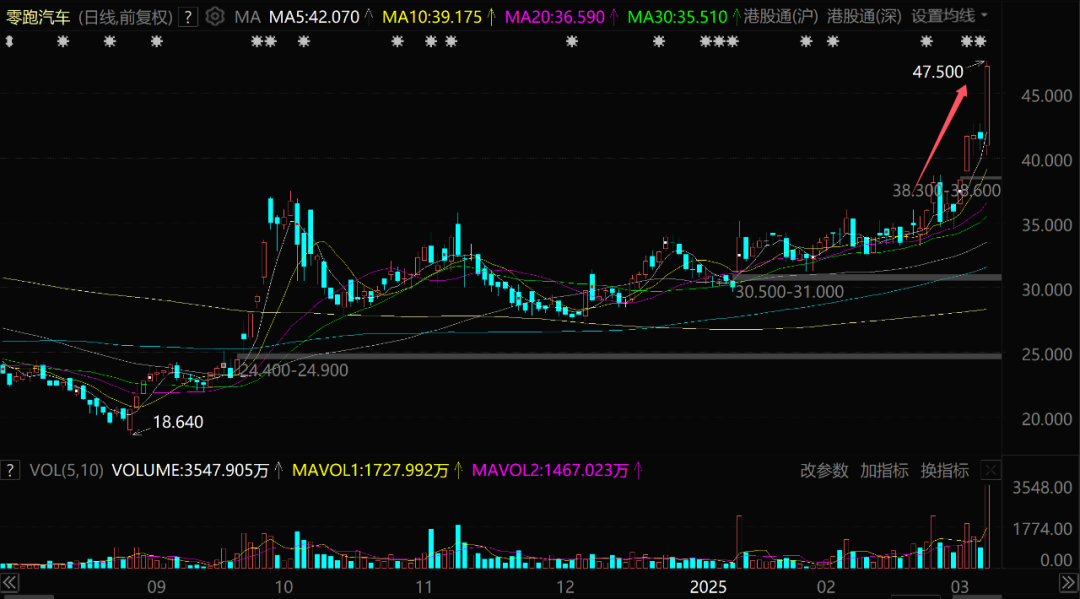Click the 30.000 price axis value

pos(1046,290)
